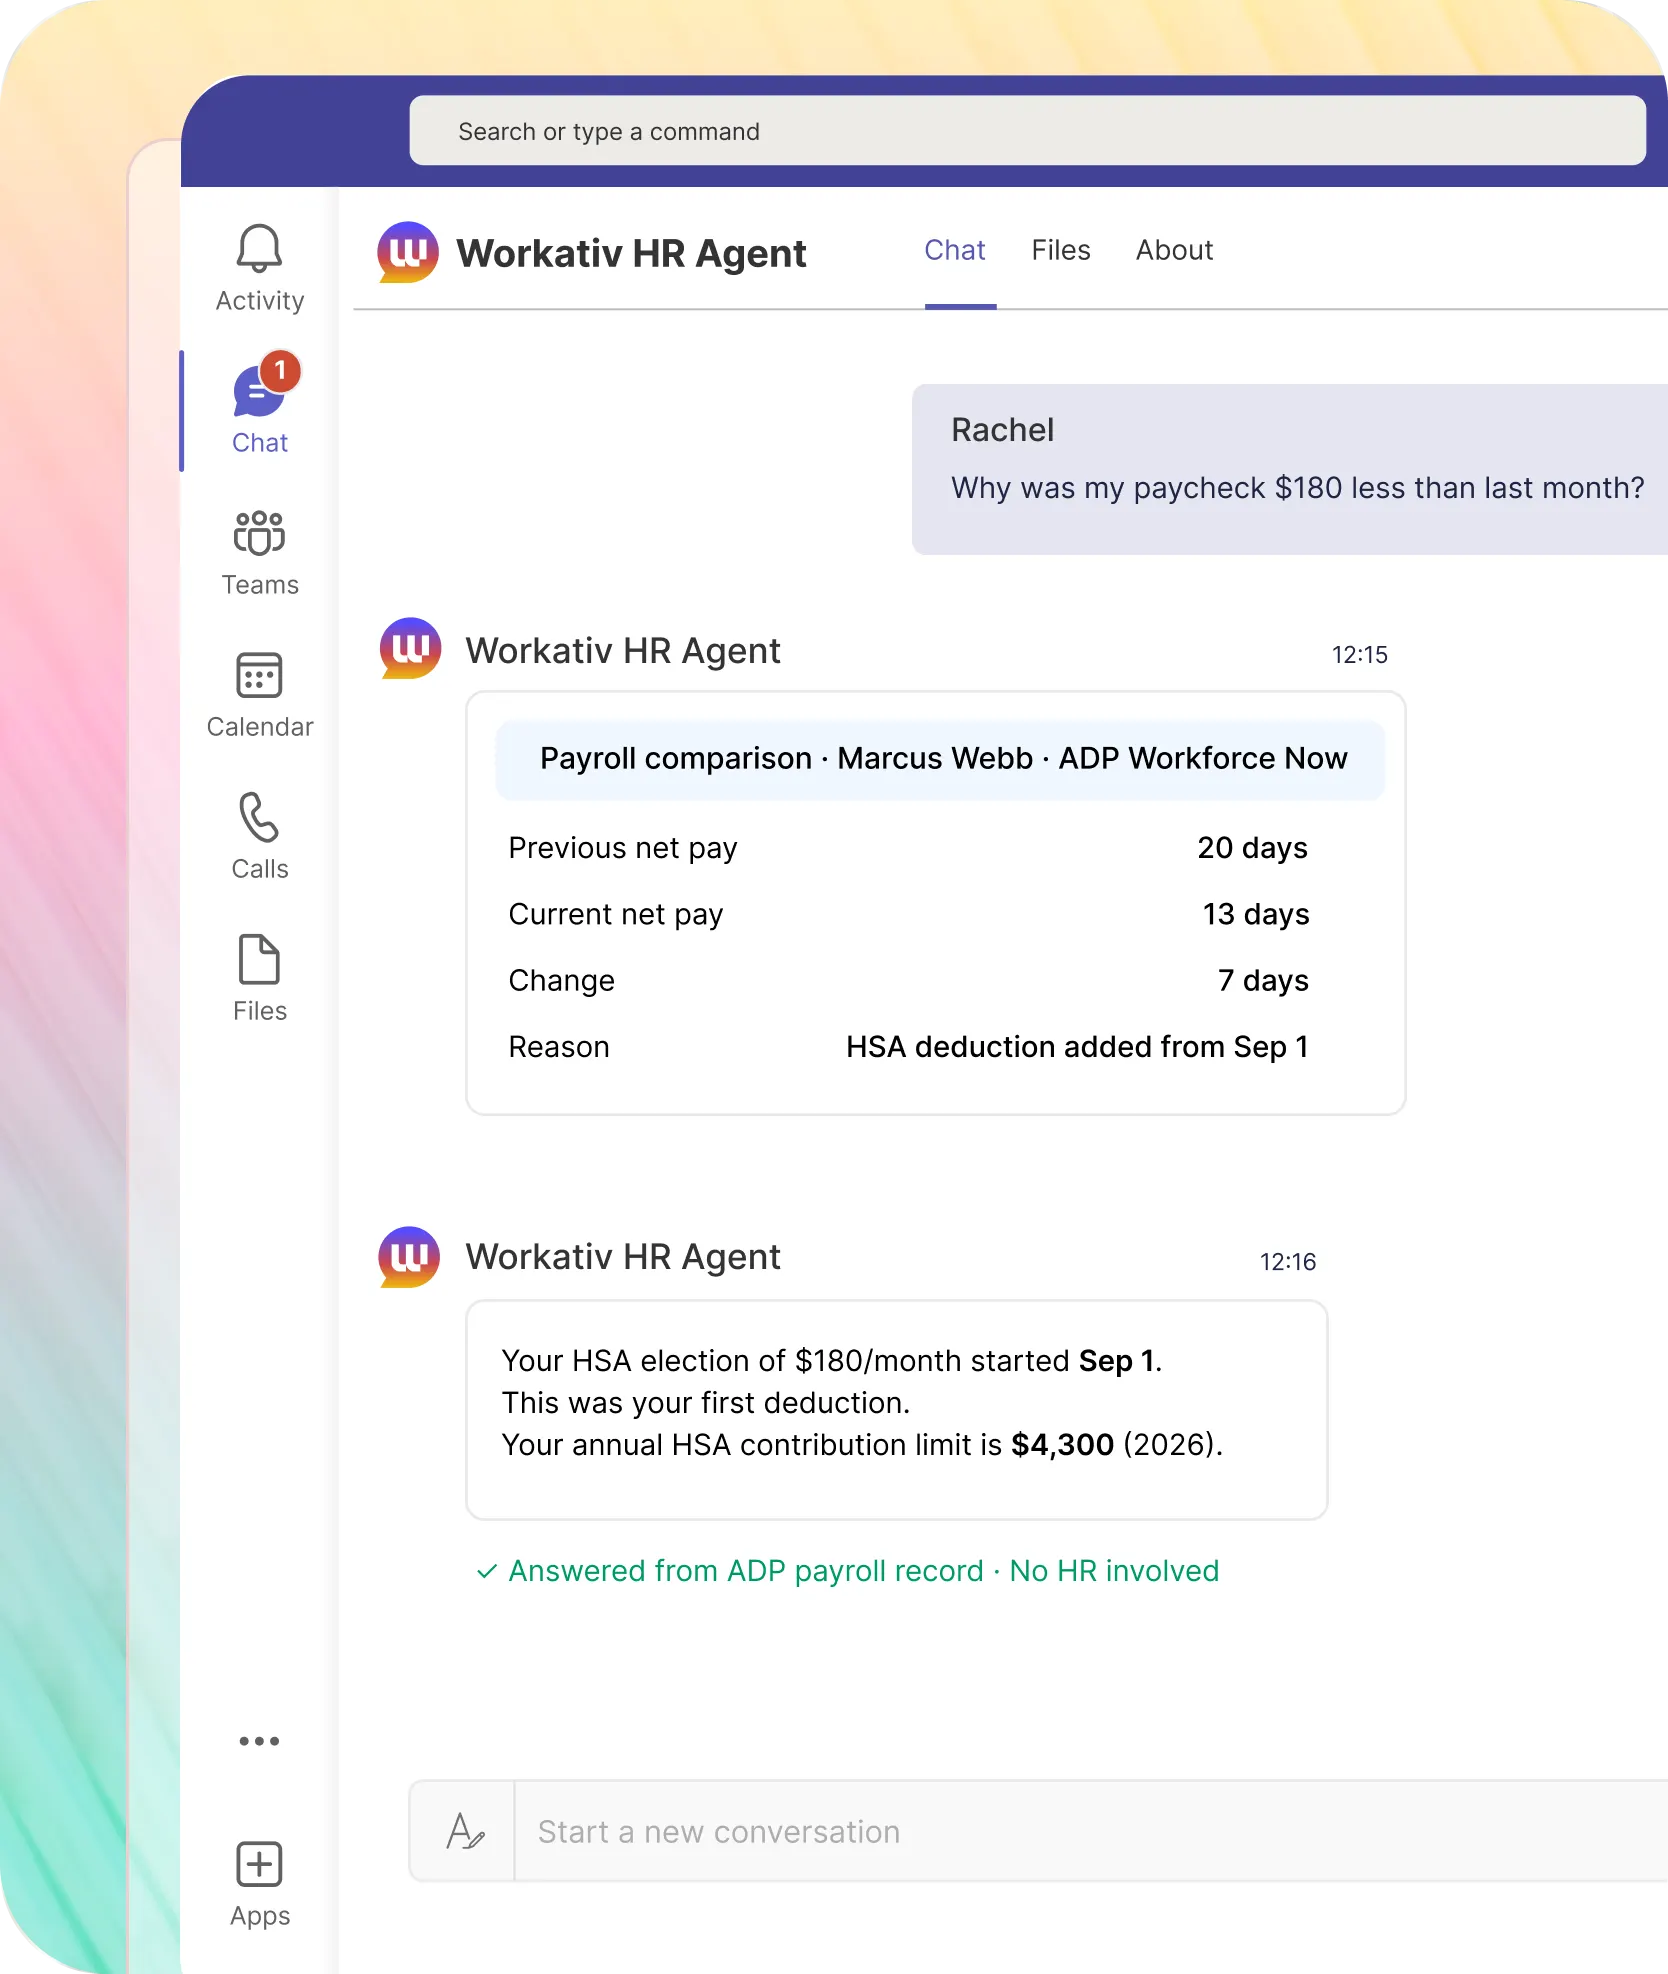Show more apps via ellipsis icon
Screen dimensions: 1668x1974
coord(259,1741)
